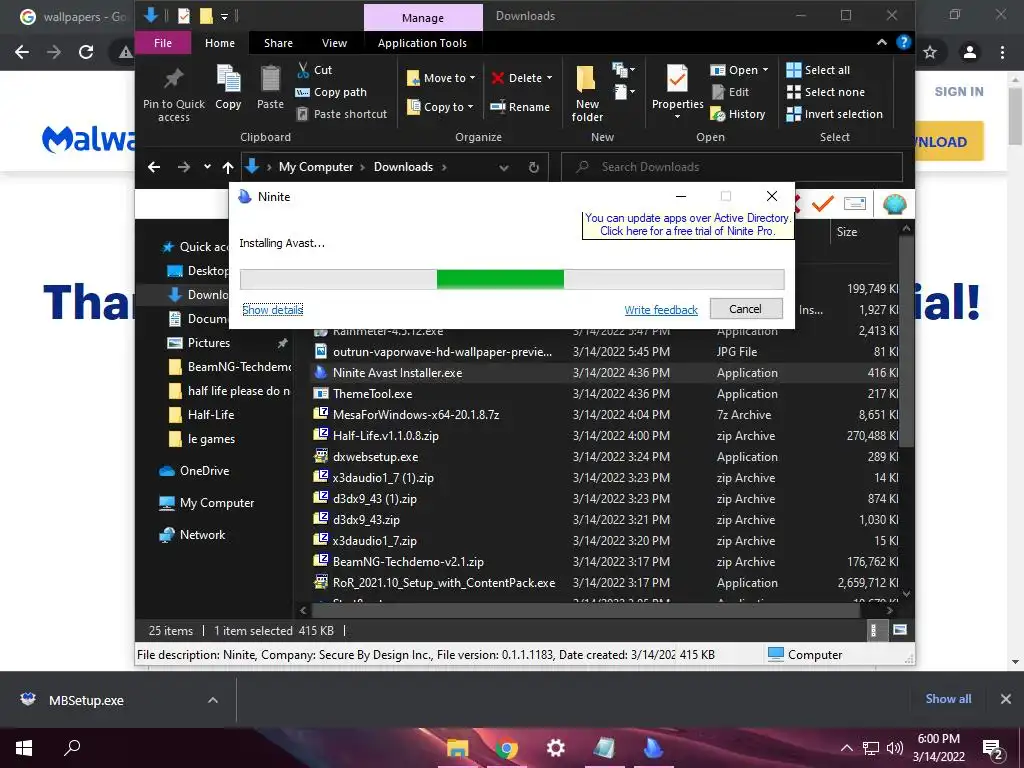Select Network in navigation pane
Image resolution: width=1024 pixels, height=768 pixels.
coord(202,535)
